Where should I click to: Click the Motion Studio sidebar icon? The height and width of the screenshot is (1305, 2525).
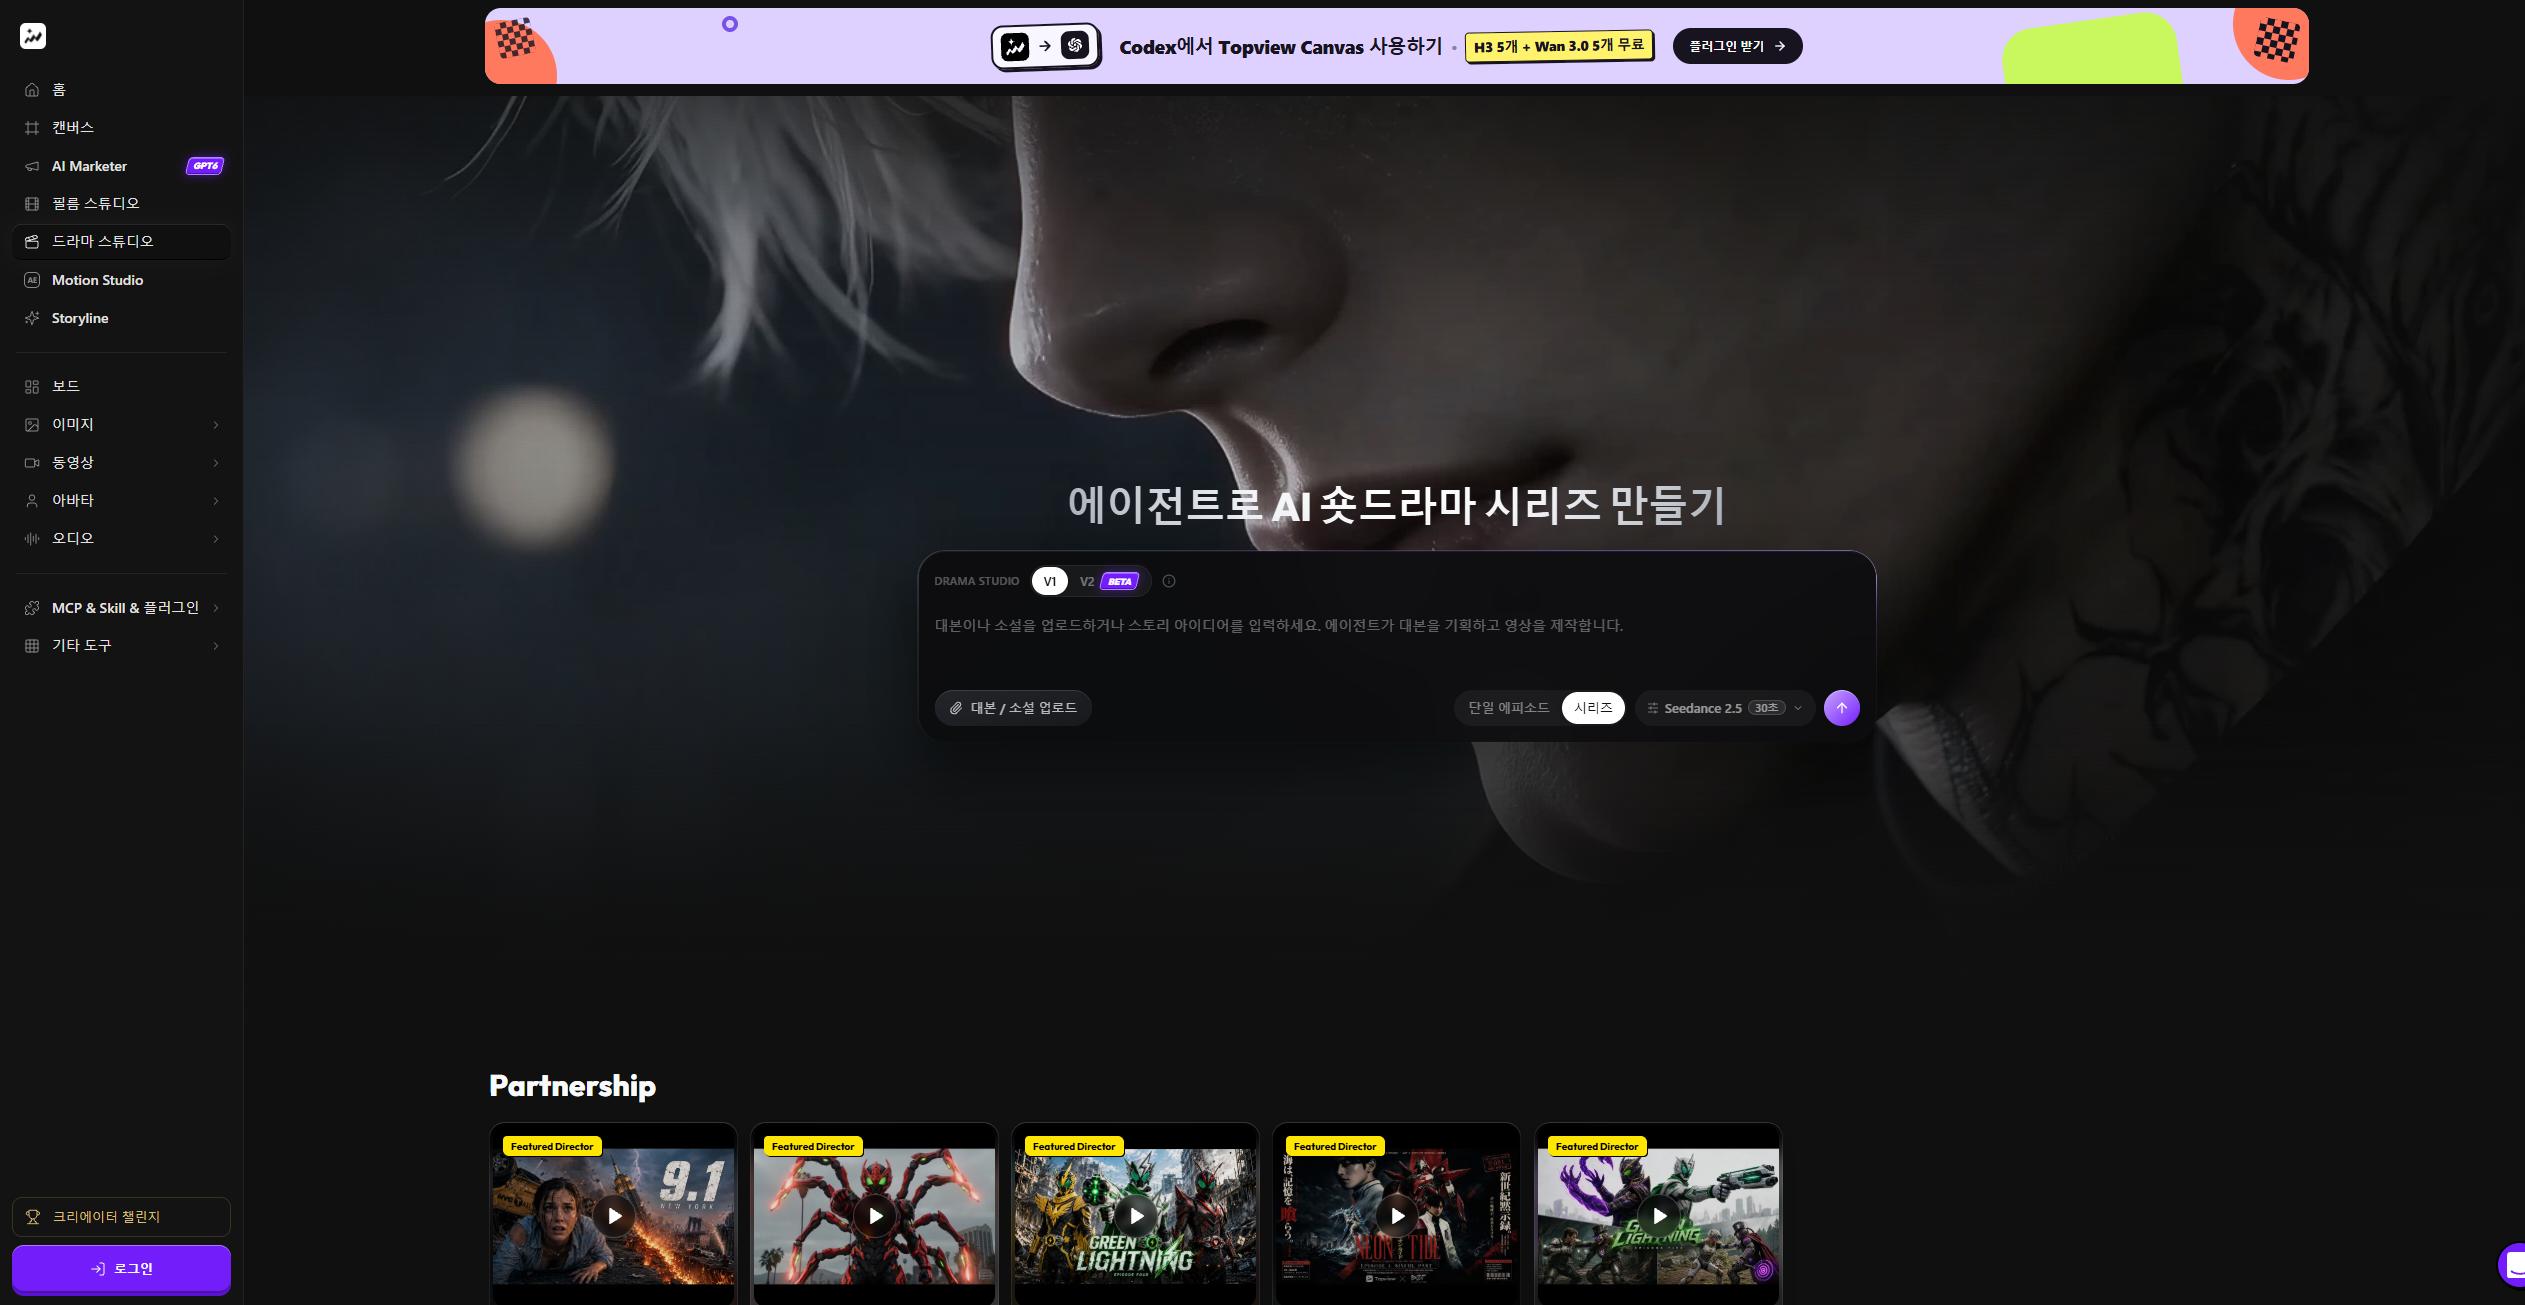[32, 280]
